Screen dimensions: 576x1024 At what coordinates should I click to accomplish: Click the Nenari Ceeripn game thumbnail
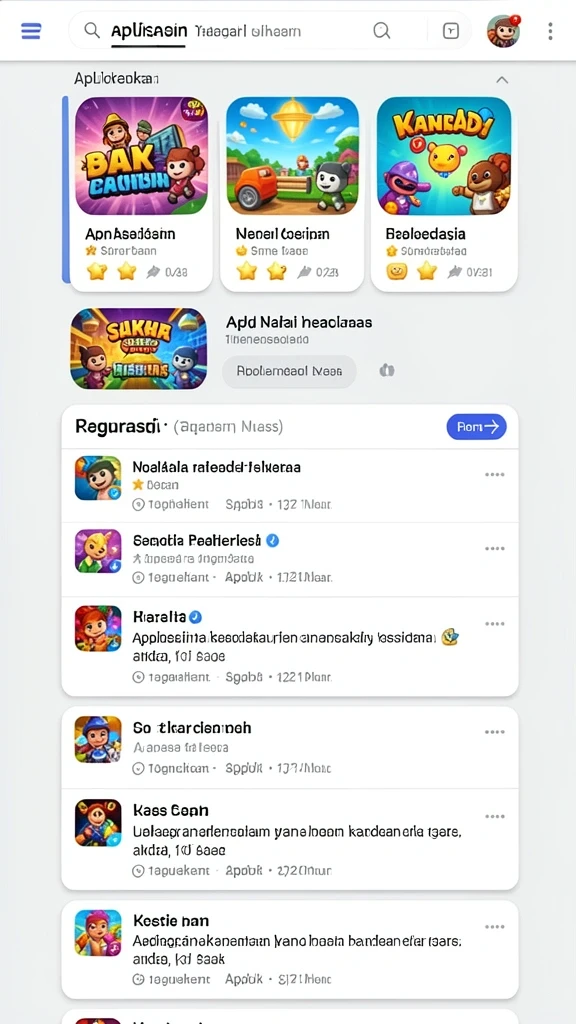point(293,155)
